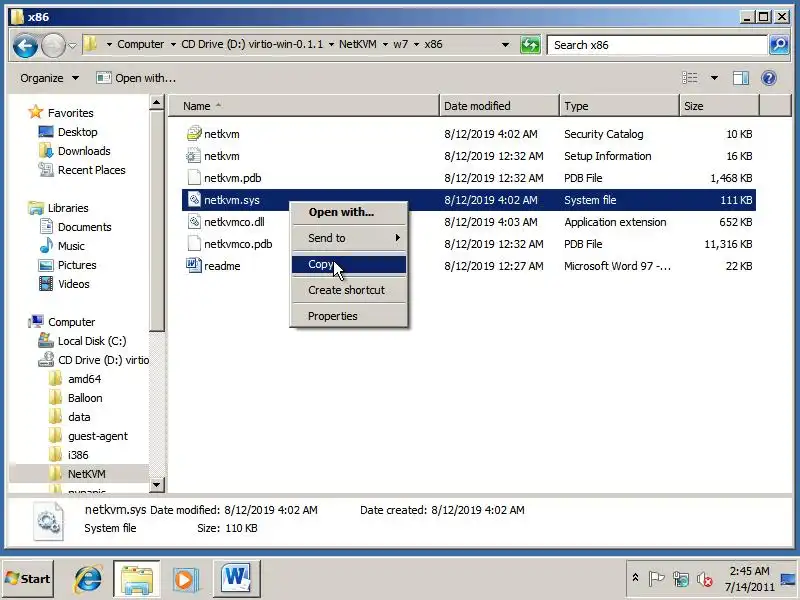
Task: Click the search magnifier button
Action: (779, 45)
